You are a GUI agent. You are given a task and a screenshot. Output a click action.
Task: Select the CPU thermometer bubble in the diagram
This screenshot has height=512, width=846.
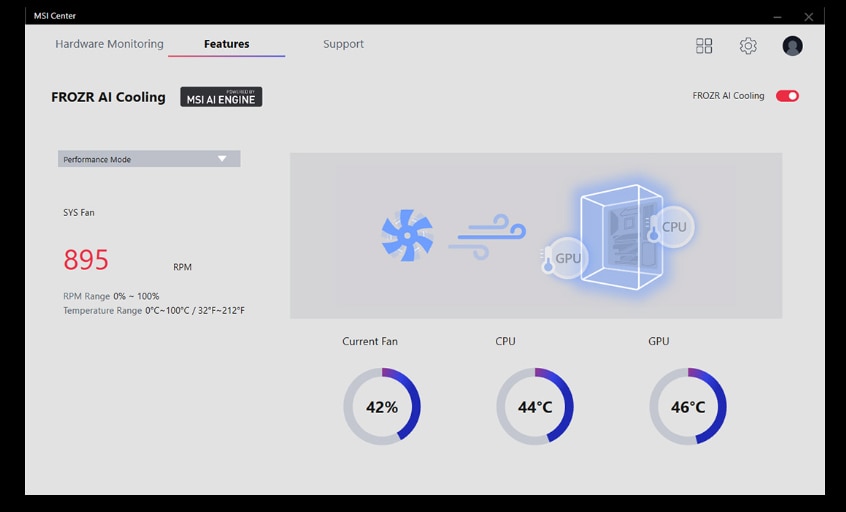click(671, 227)
